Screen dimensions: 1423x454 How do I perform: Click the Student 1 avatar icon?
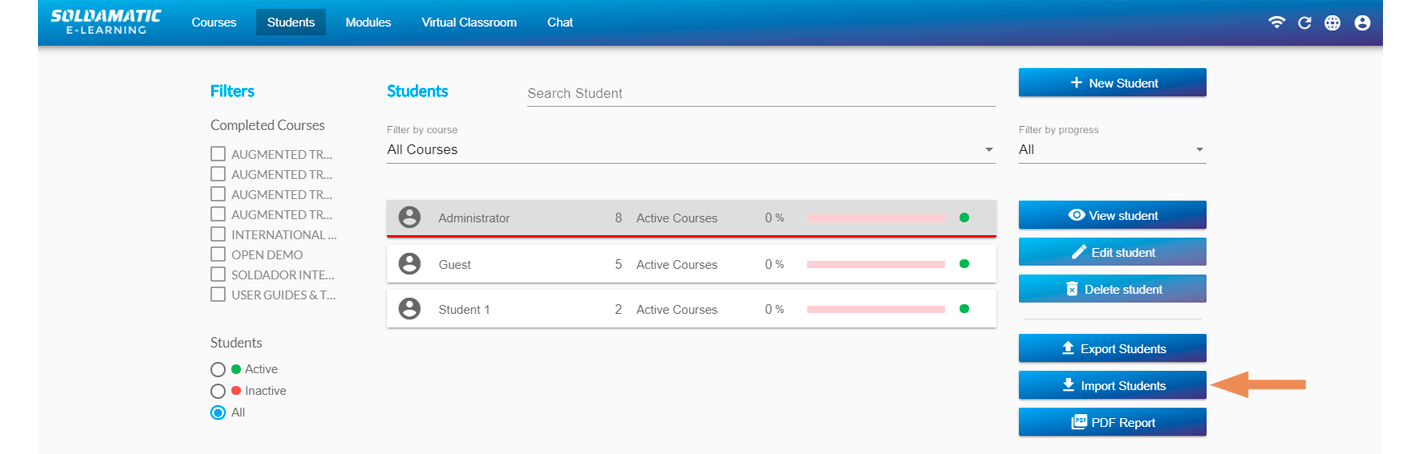click(409, 309)
